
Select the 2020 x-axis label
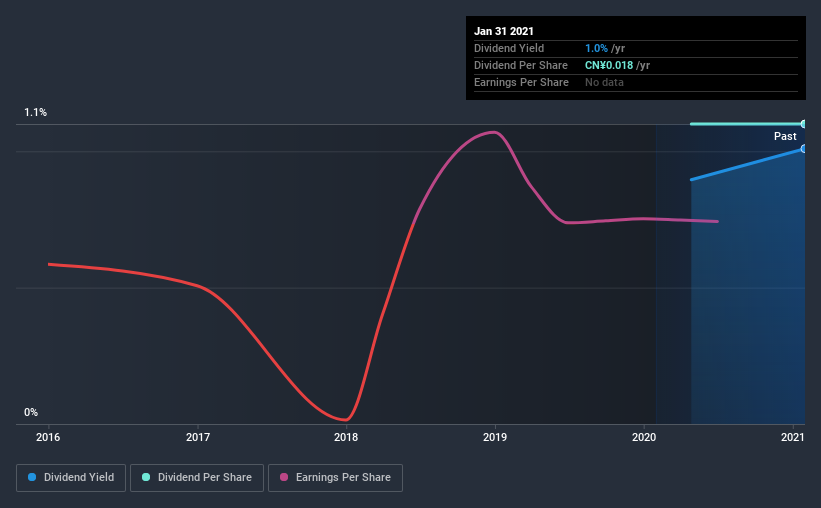(644, 437)
